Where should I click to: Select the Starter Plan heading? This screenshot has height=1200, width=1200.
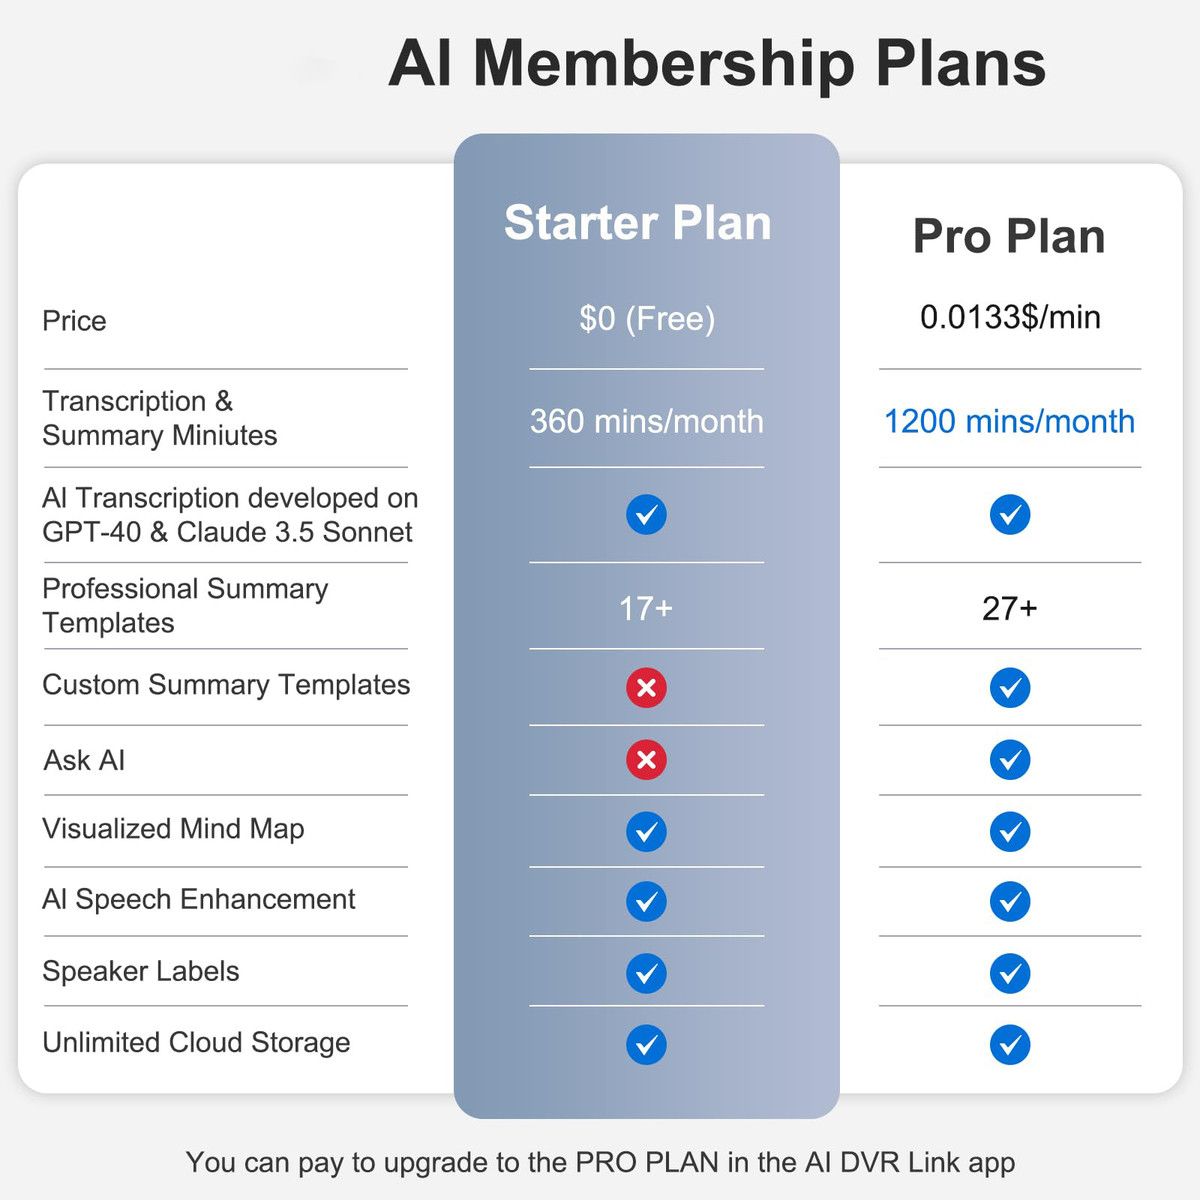pyautogui.click(x=638, y=222)
